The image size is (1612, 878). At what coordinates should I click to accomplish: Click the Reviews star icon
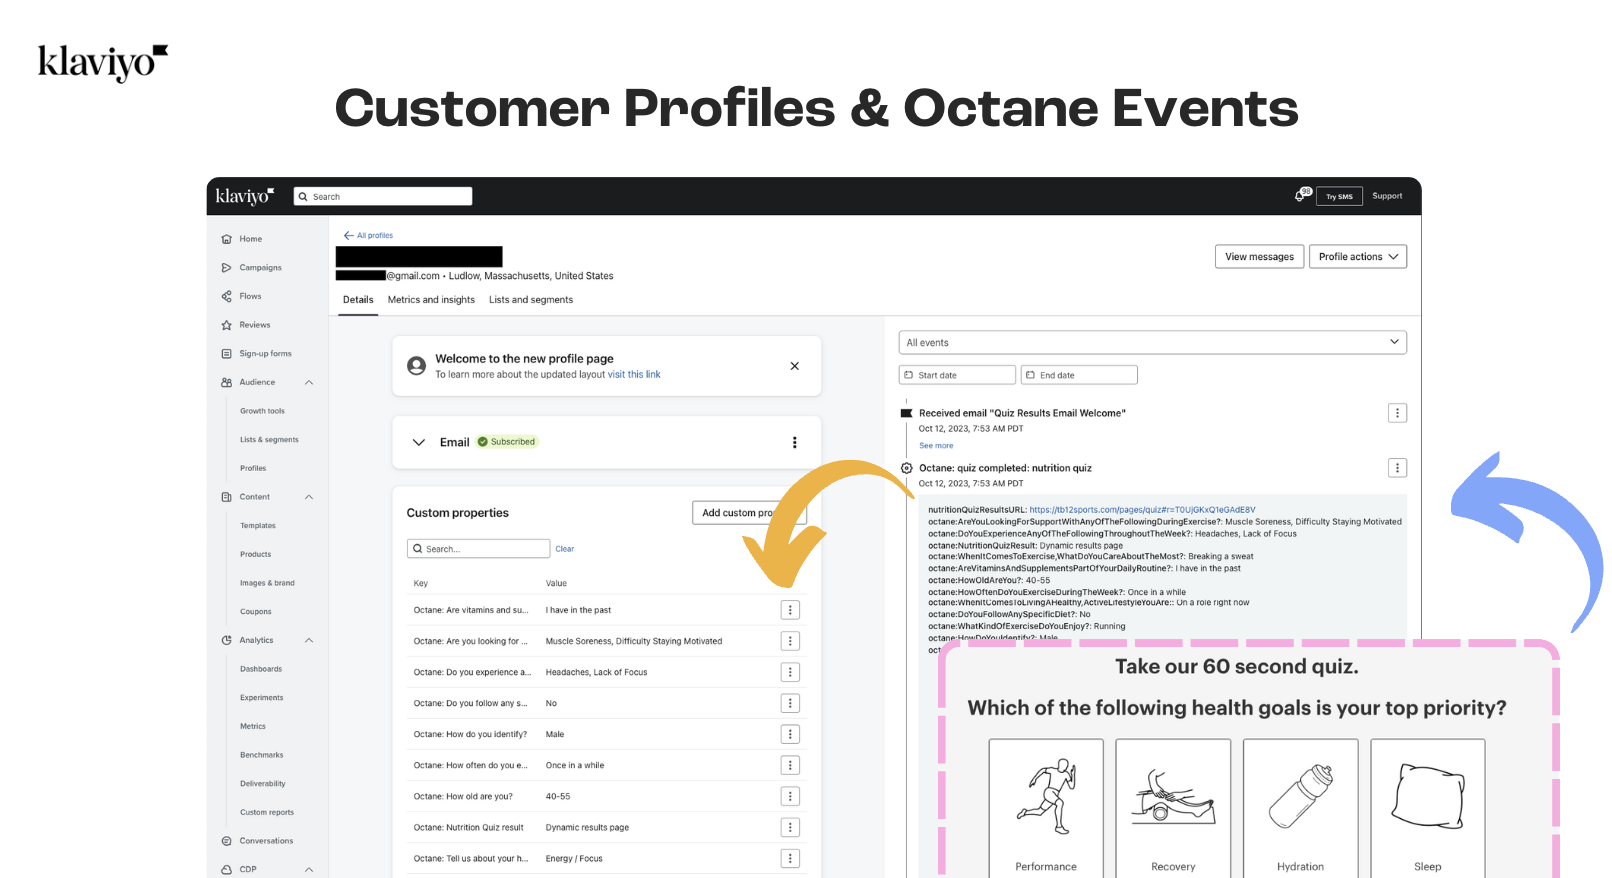(x=226, y=325)
